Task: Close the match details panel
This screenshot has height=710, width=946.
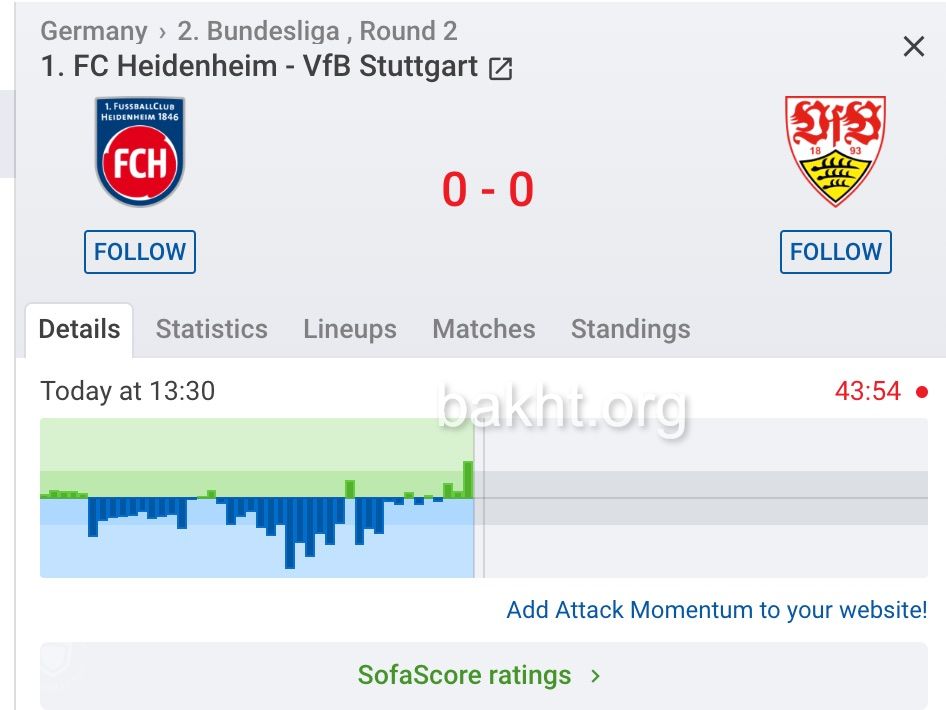Action: coord(913,46)
